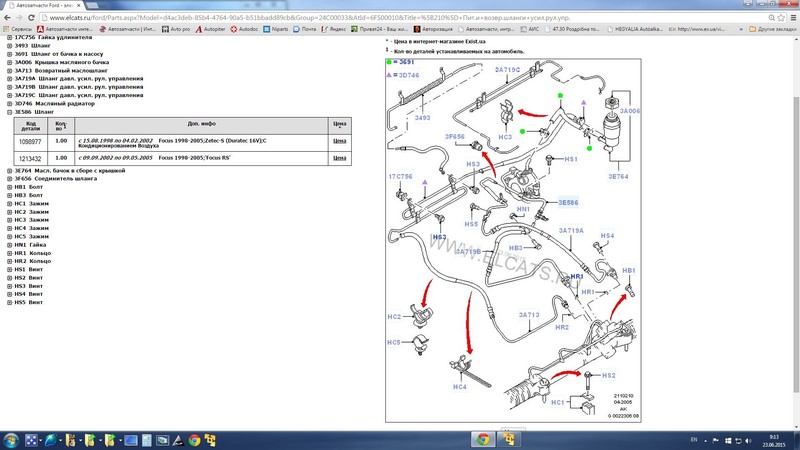This screenshot has width=800, height=450.
Task: Expand the HS5 Винт node
Action: [10, 303]
